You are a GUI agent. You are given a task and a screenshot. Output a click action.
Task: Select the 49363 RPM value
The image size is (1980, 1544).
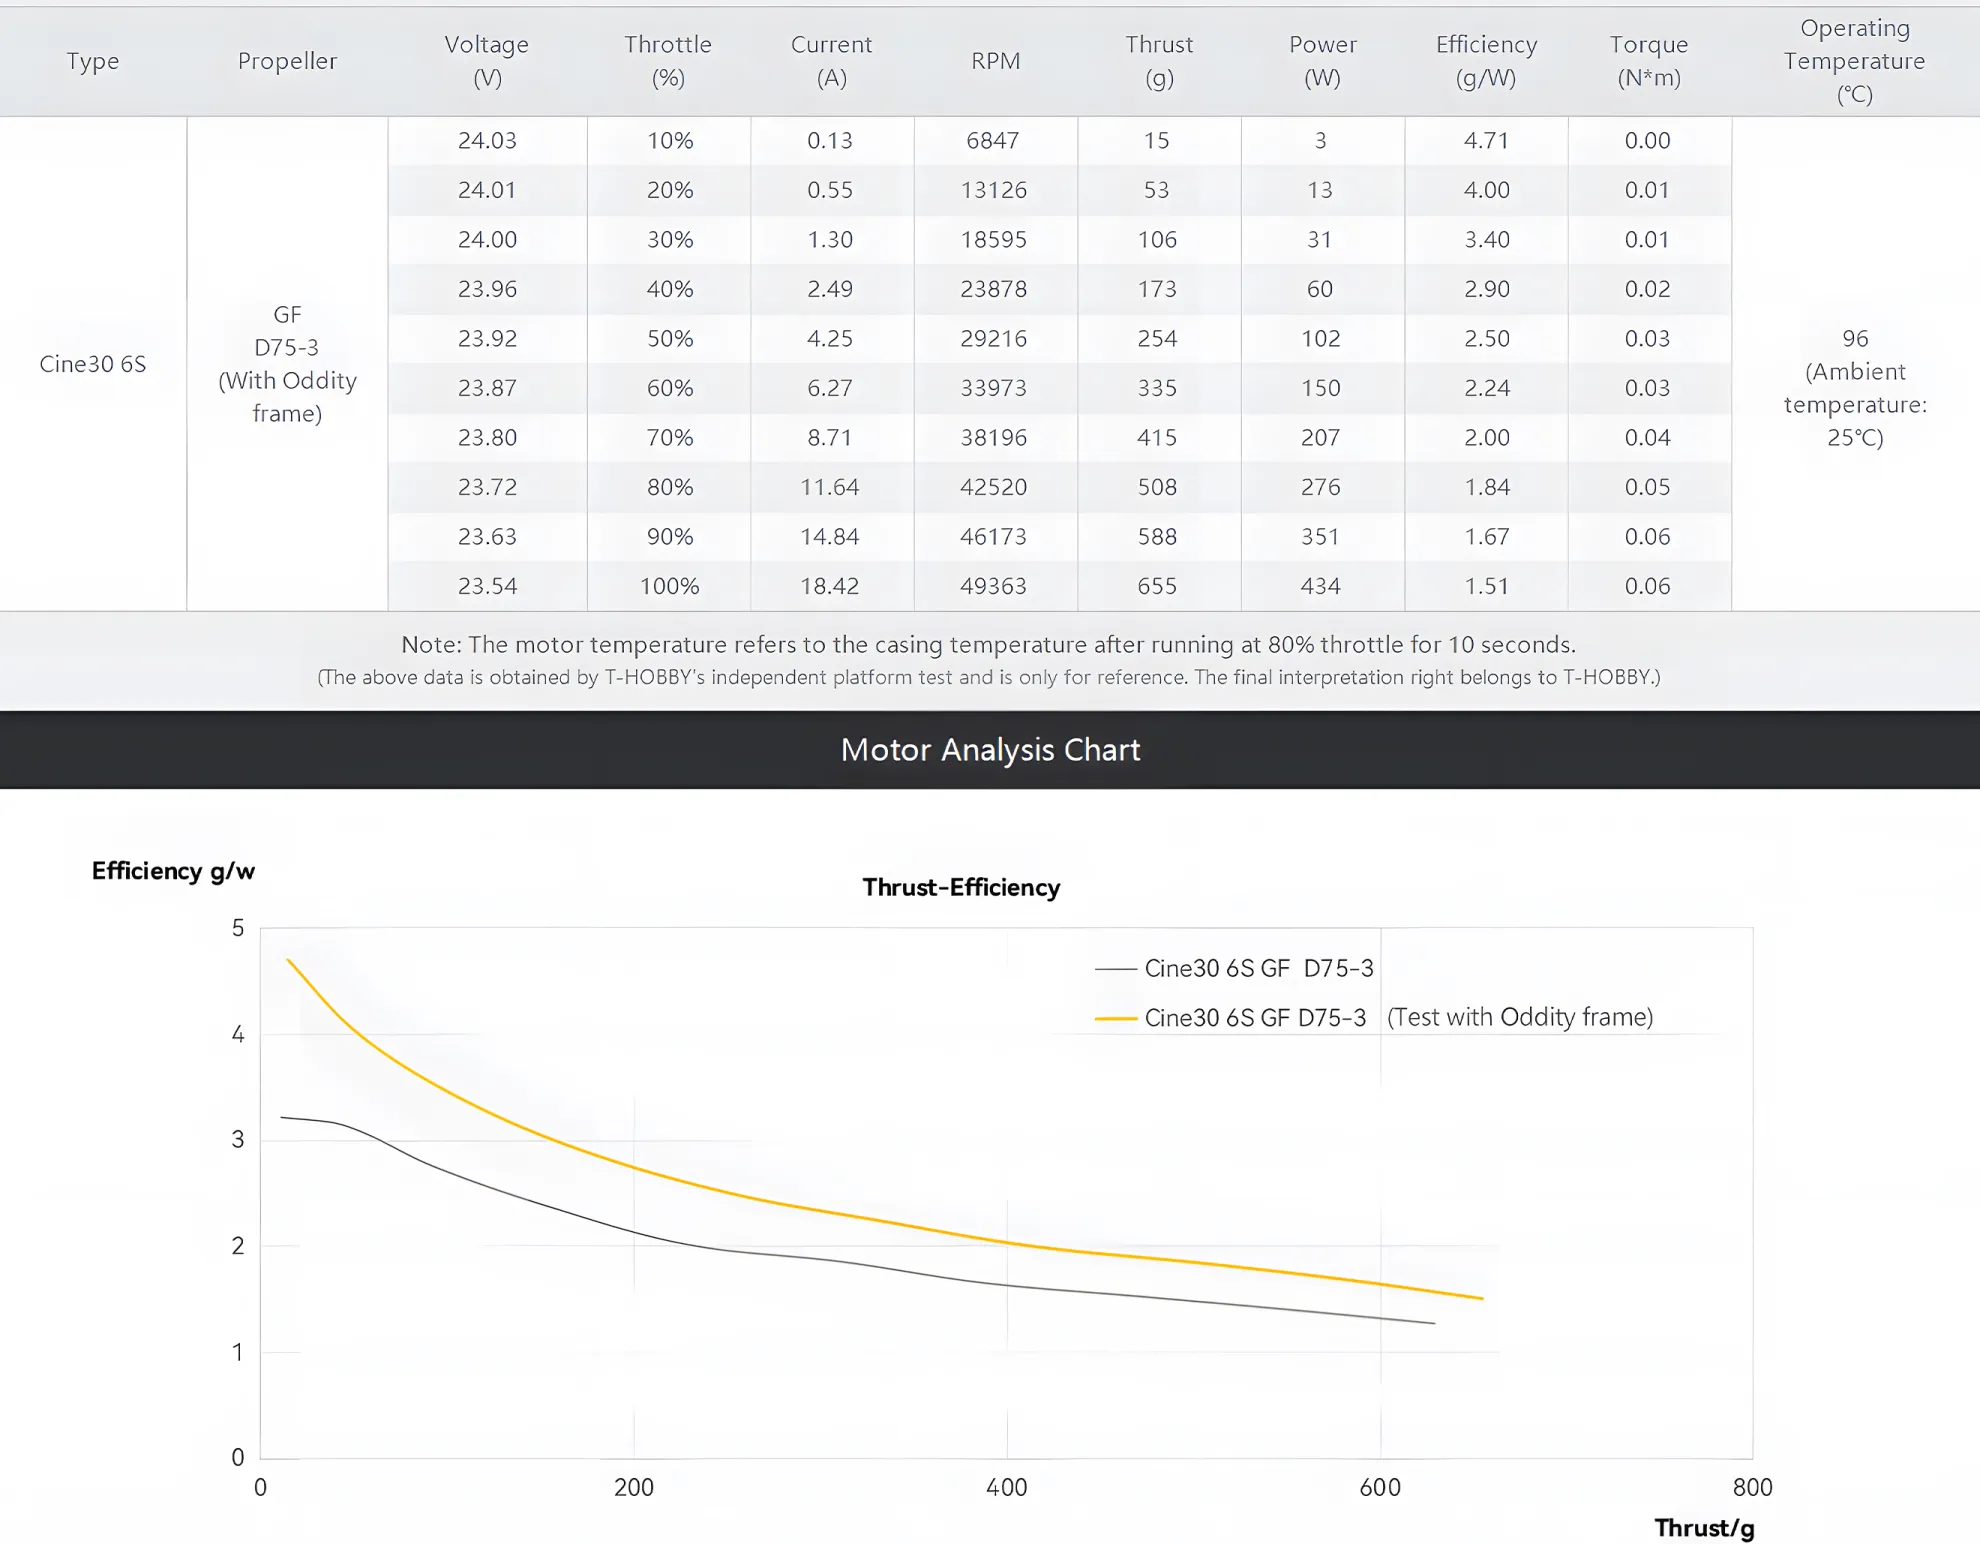[993, 586]
